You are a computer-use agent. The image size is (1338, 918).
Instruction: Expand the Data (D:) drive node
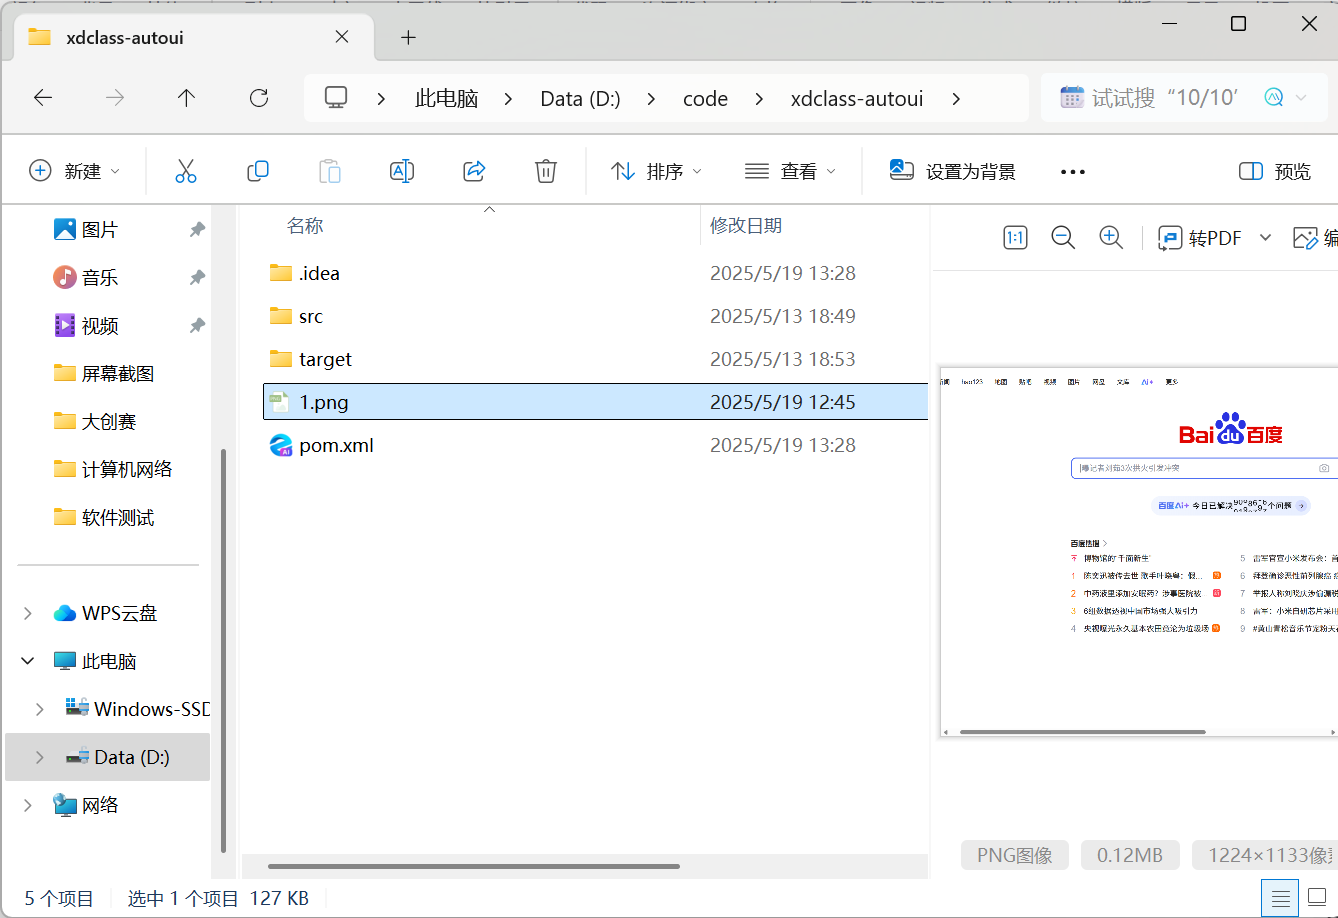(x=40, y=757)
